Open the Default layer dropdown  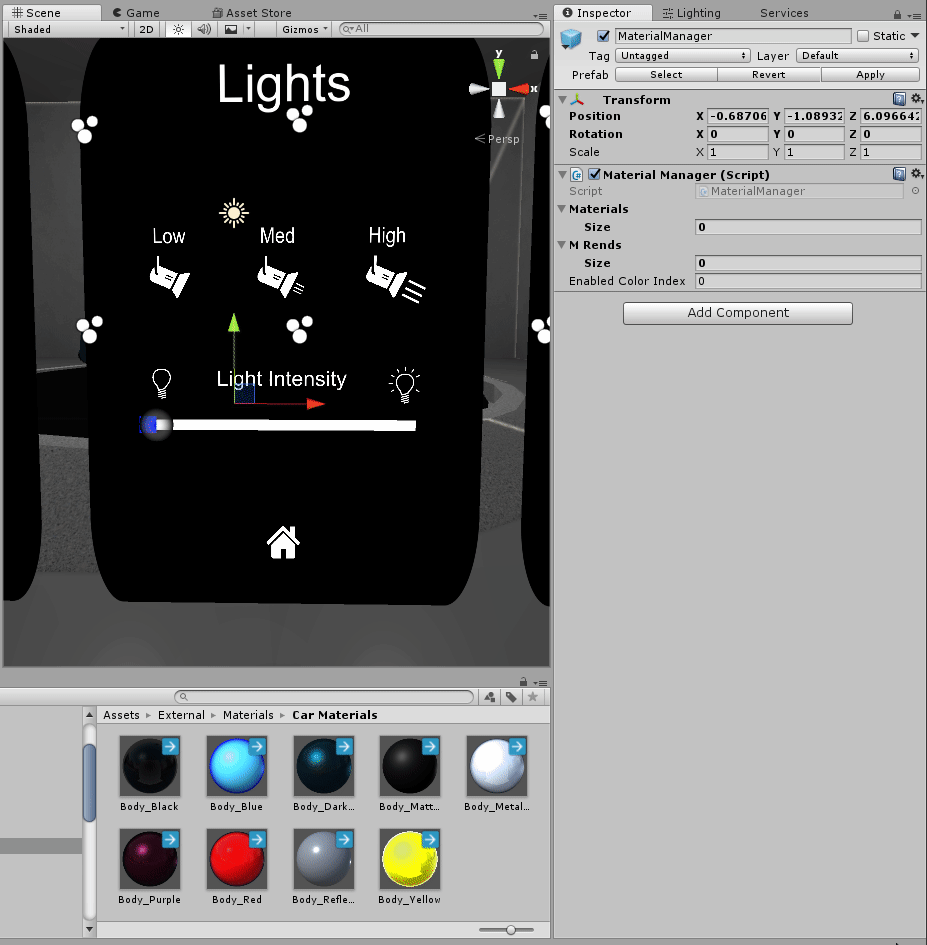click(858, 55)
